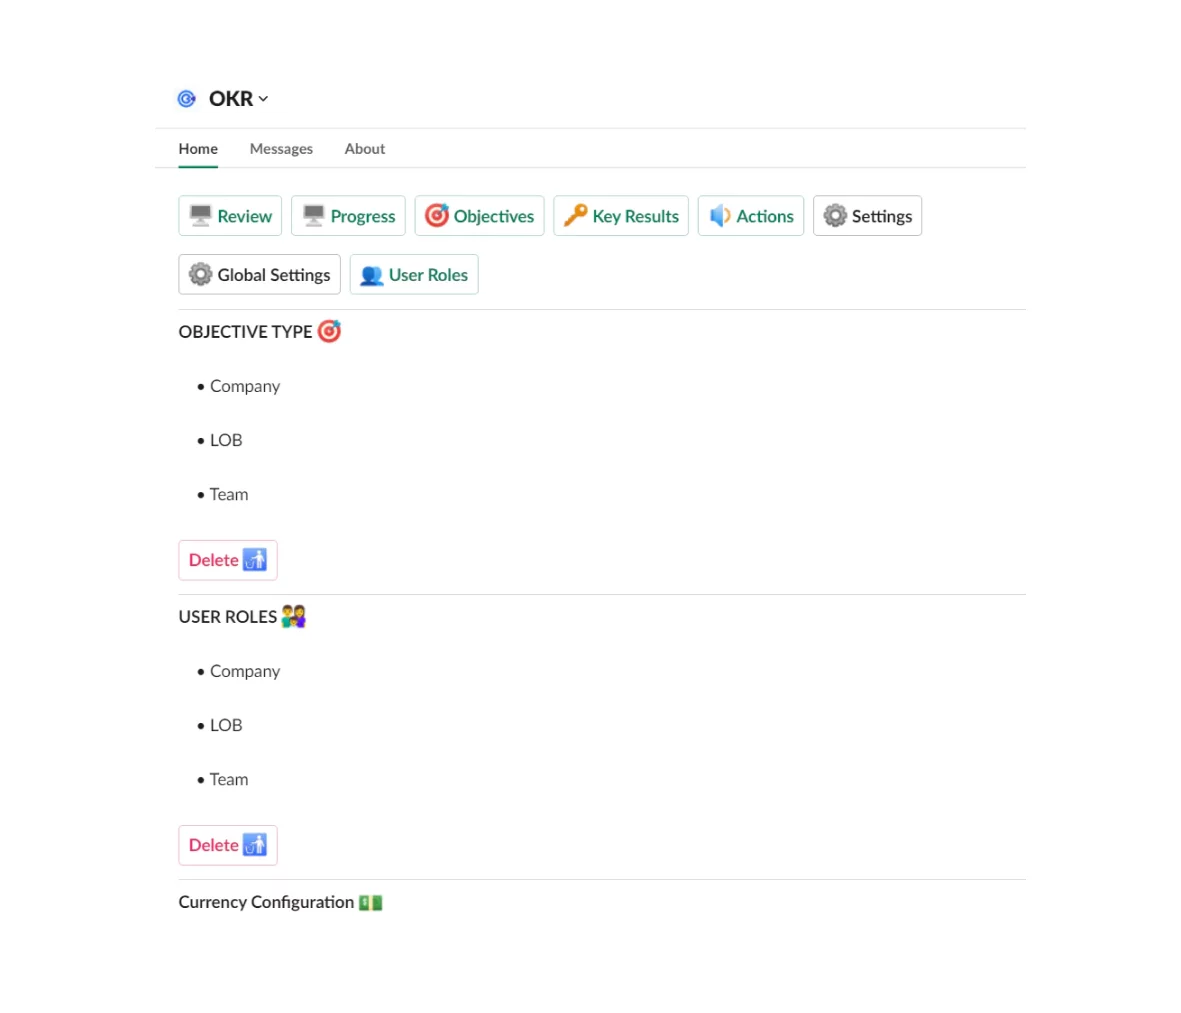The height and width of the screenshot is (1013, 1181).
Task: Click the gear icon on the Settings button
Action: pos(834,215)
